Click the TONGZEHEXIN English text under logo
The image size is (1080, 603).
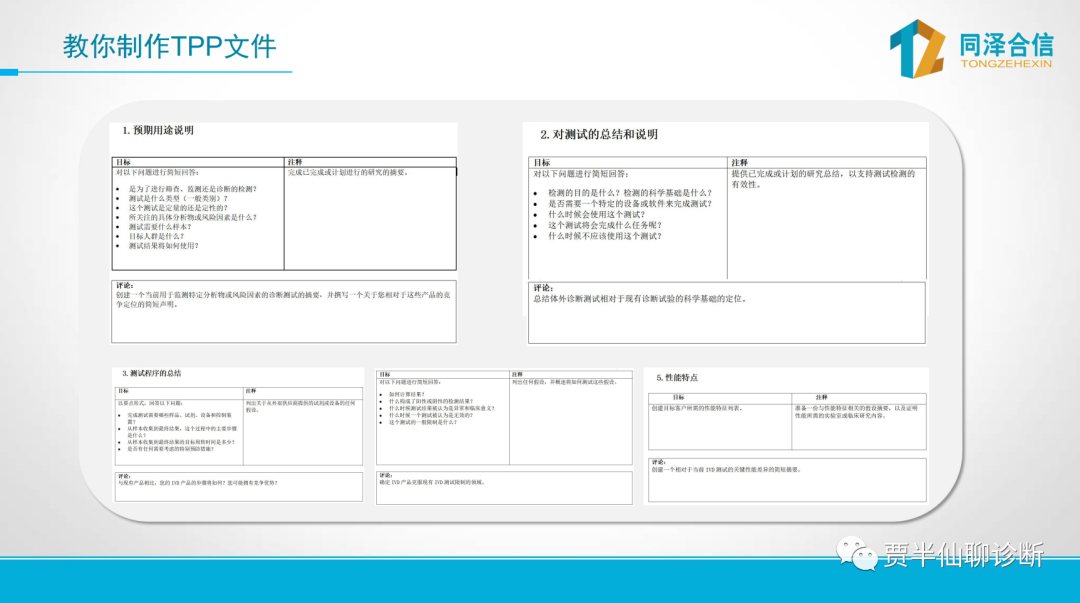[1004, 65]
